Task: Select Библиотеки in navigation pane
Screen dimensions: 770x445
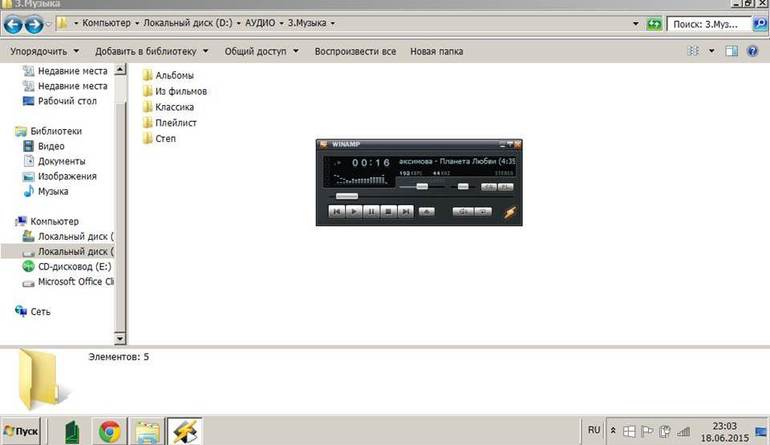Action: click(x=49, y=131)
